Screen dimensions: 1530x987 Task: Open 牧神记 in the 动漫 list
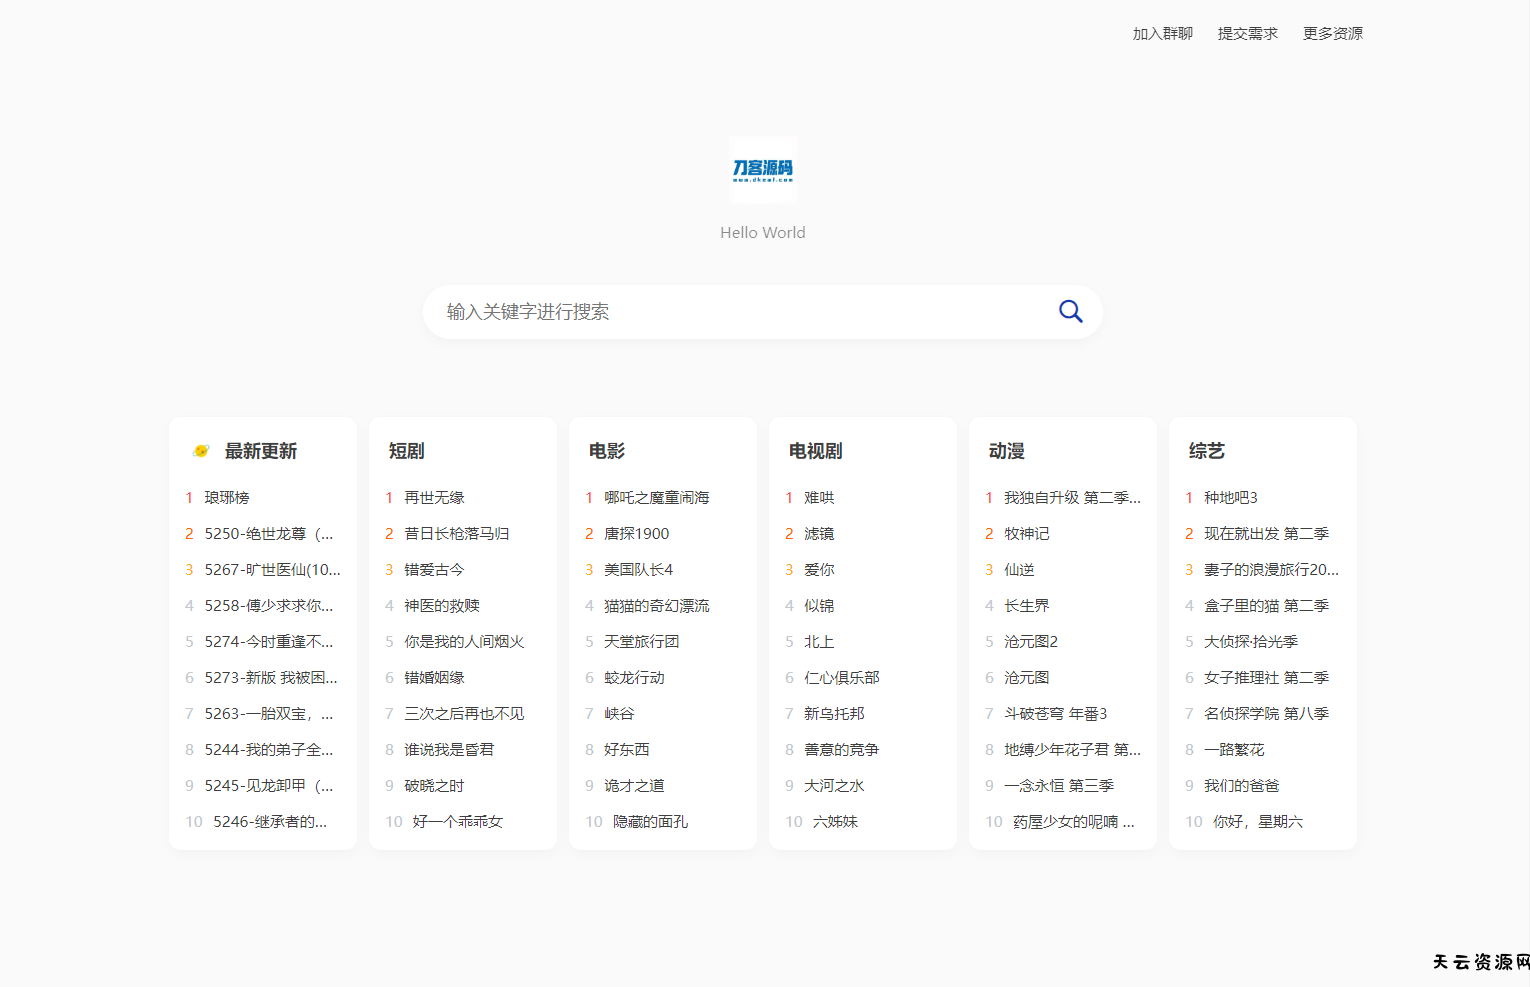[x=1026, y=533]
